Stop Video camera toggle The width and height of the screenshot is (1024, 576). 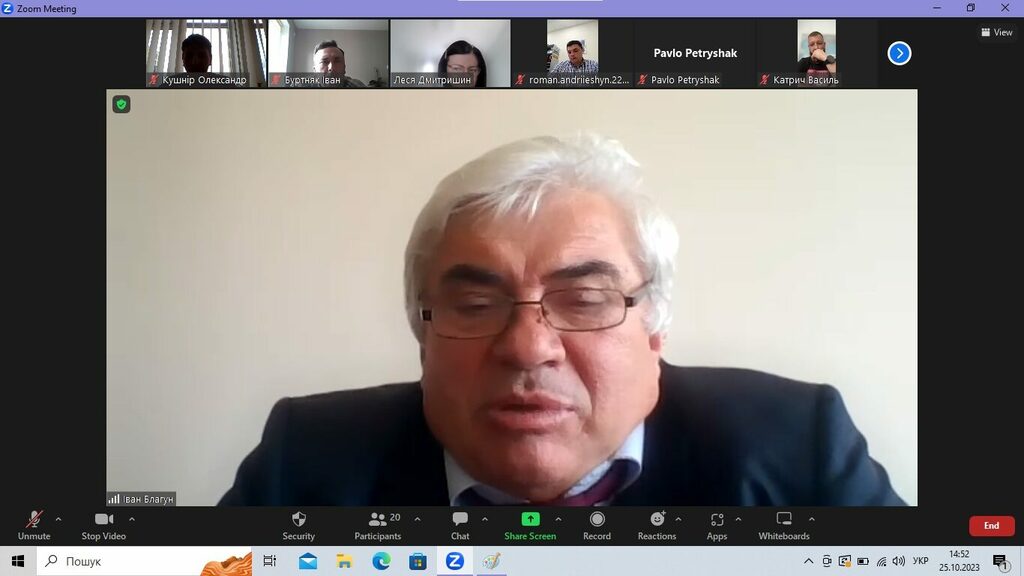pos(104,524)
